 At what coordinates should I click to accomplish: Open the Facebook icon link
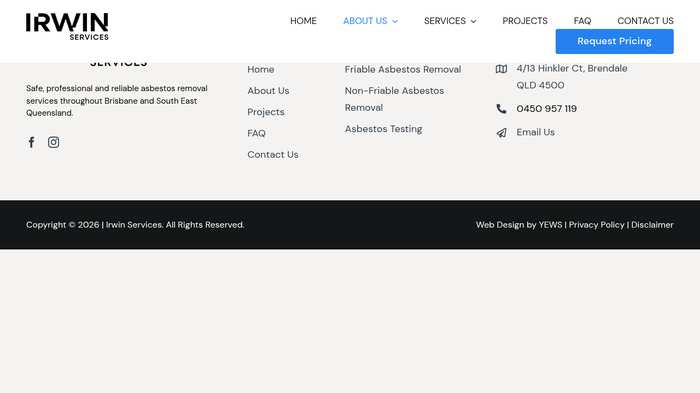[x=31, y=142]
